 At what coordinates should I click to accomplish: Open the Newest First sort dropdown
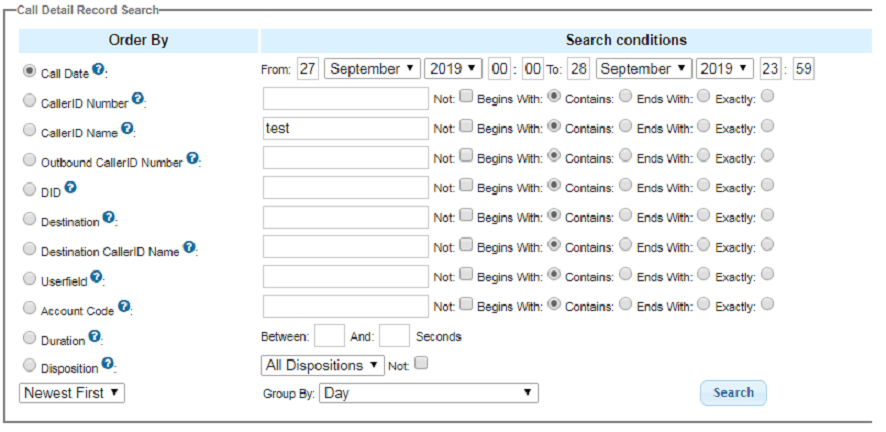pos(72,393)
